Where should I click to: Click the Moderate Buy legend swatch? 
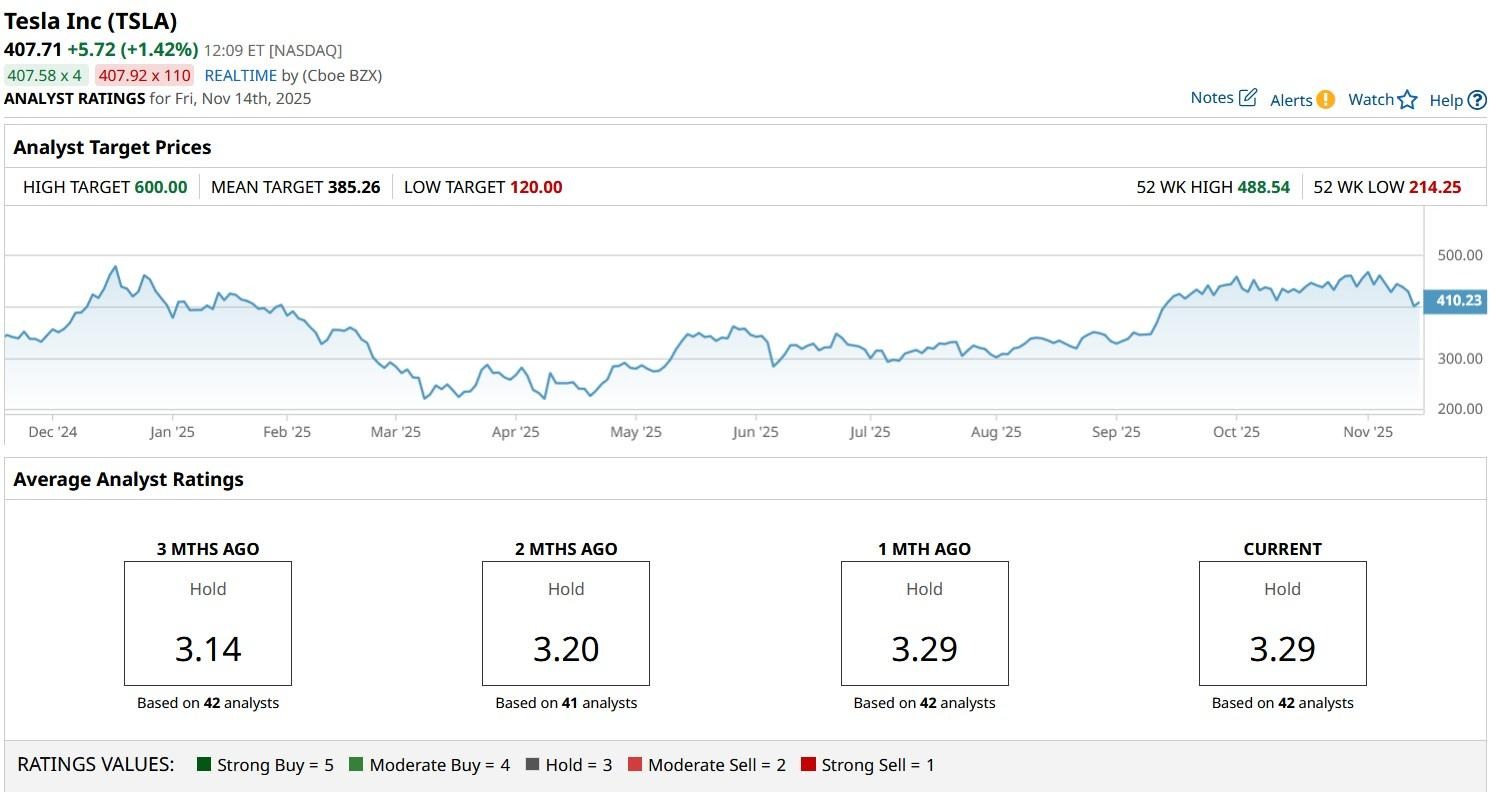coord(356,765)
